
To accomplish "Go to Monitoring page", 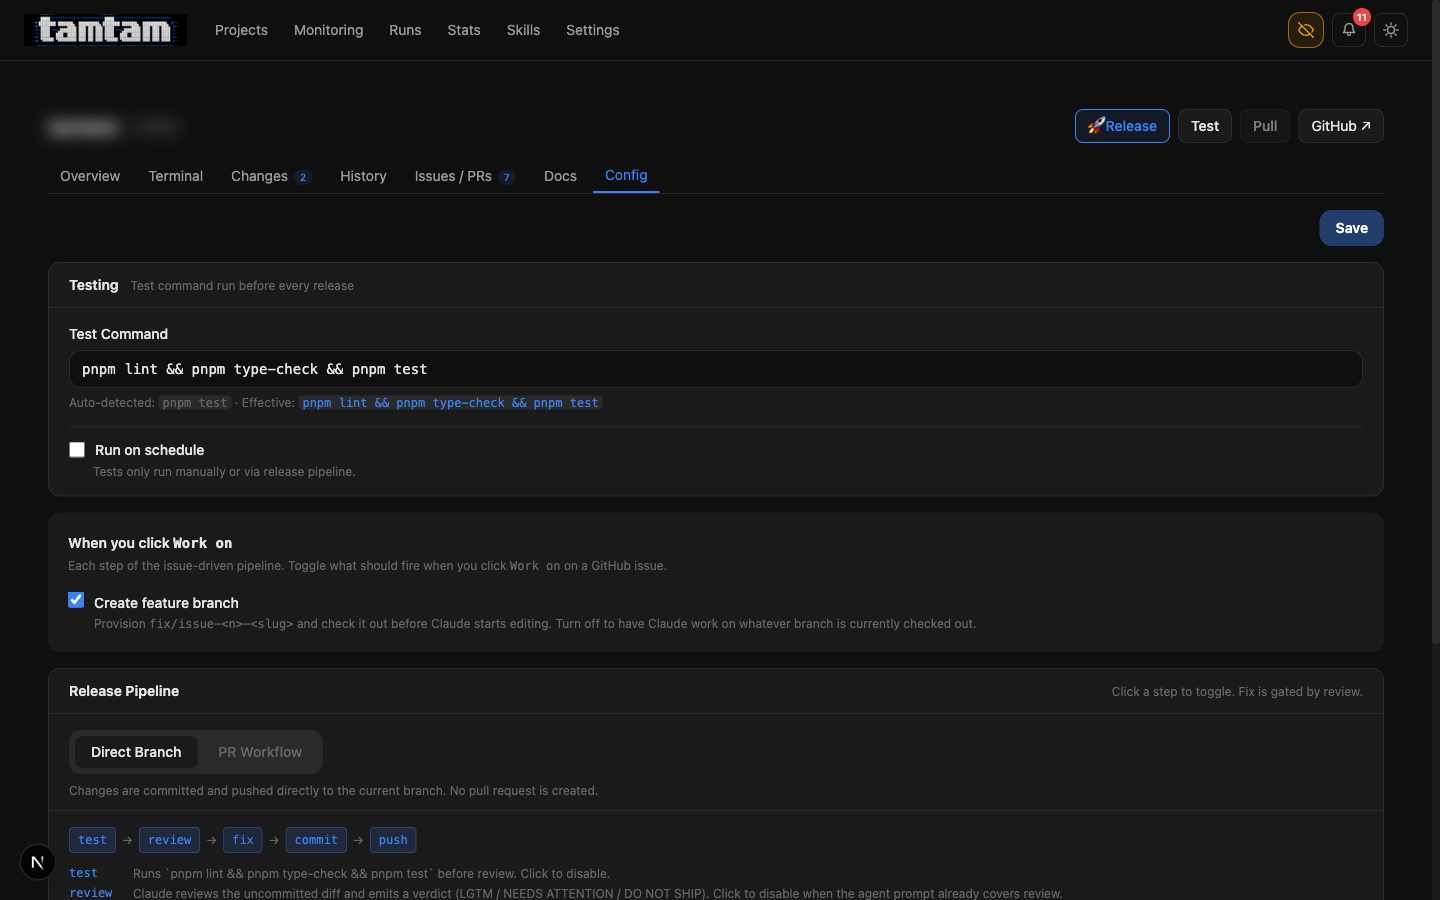I will click(x=328, y=30).
